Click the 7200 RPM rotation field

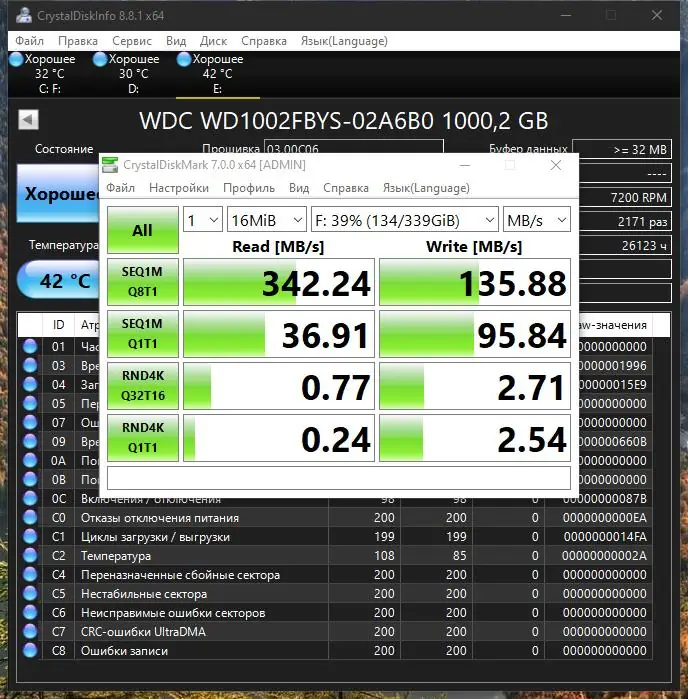(625, 197)
